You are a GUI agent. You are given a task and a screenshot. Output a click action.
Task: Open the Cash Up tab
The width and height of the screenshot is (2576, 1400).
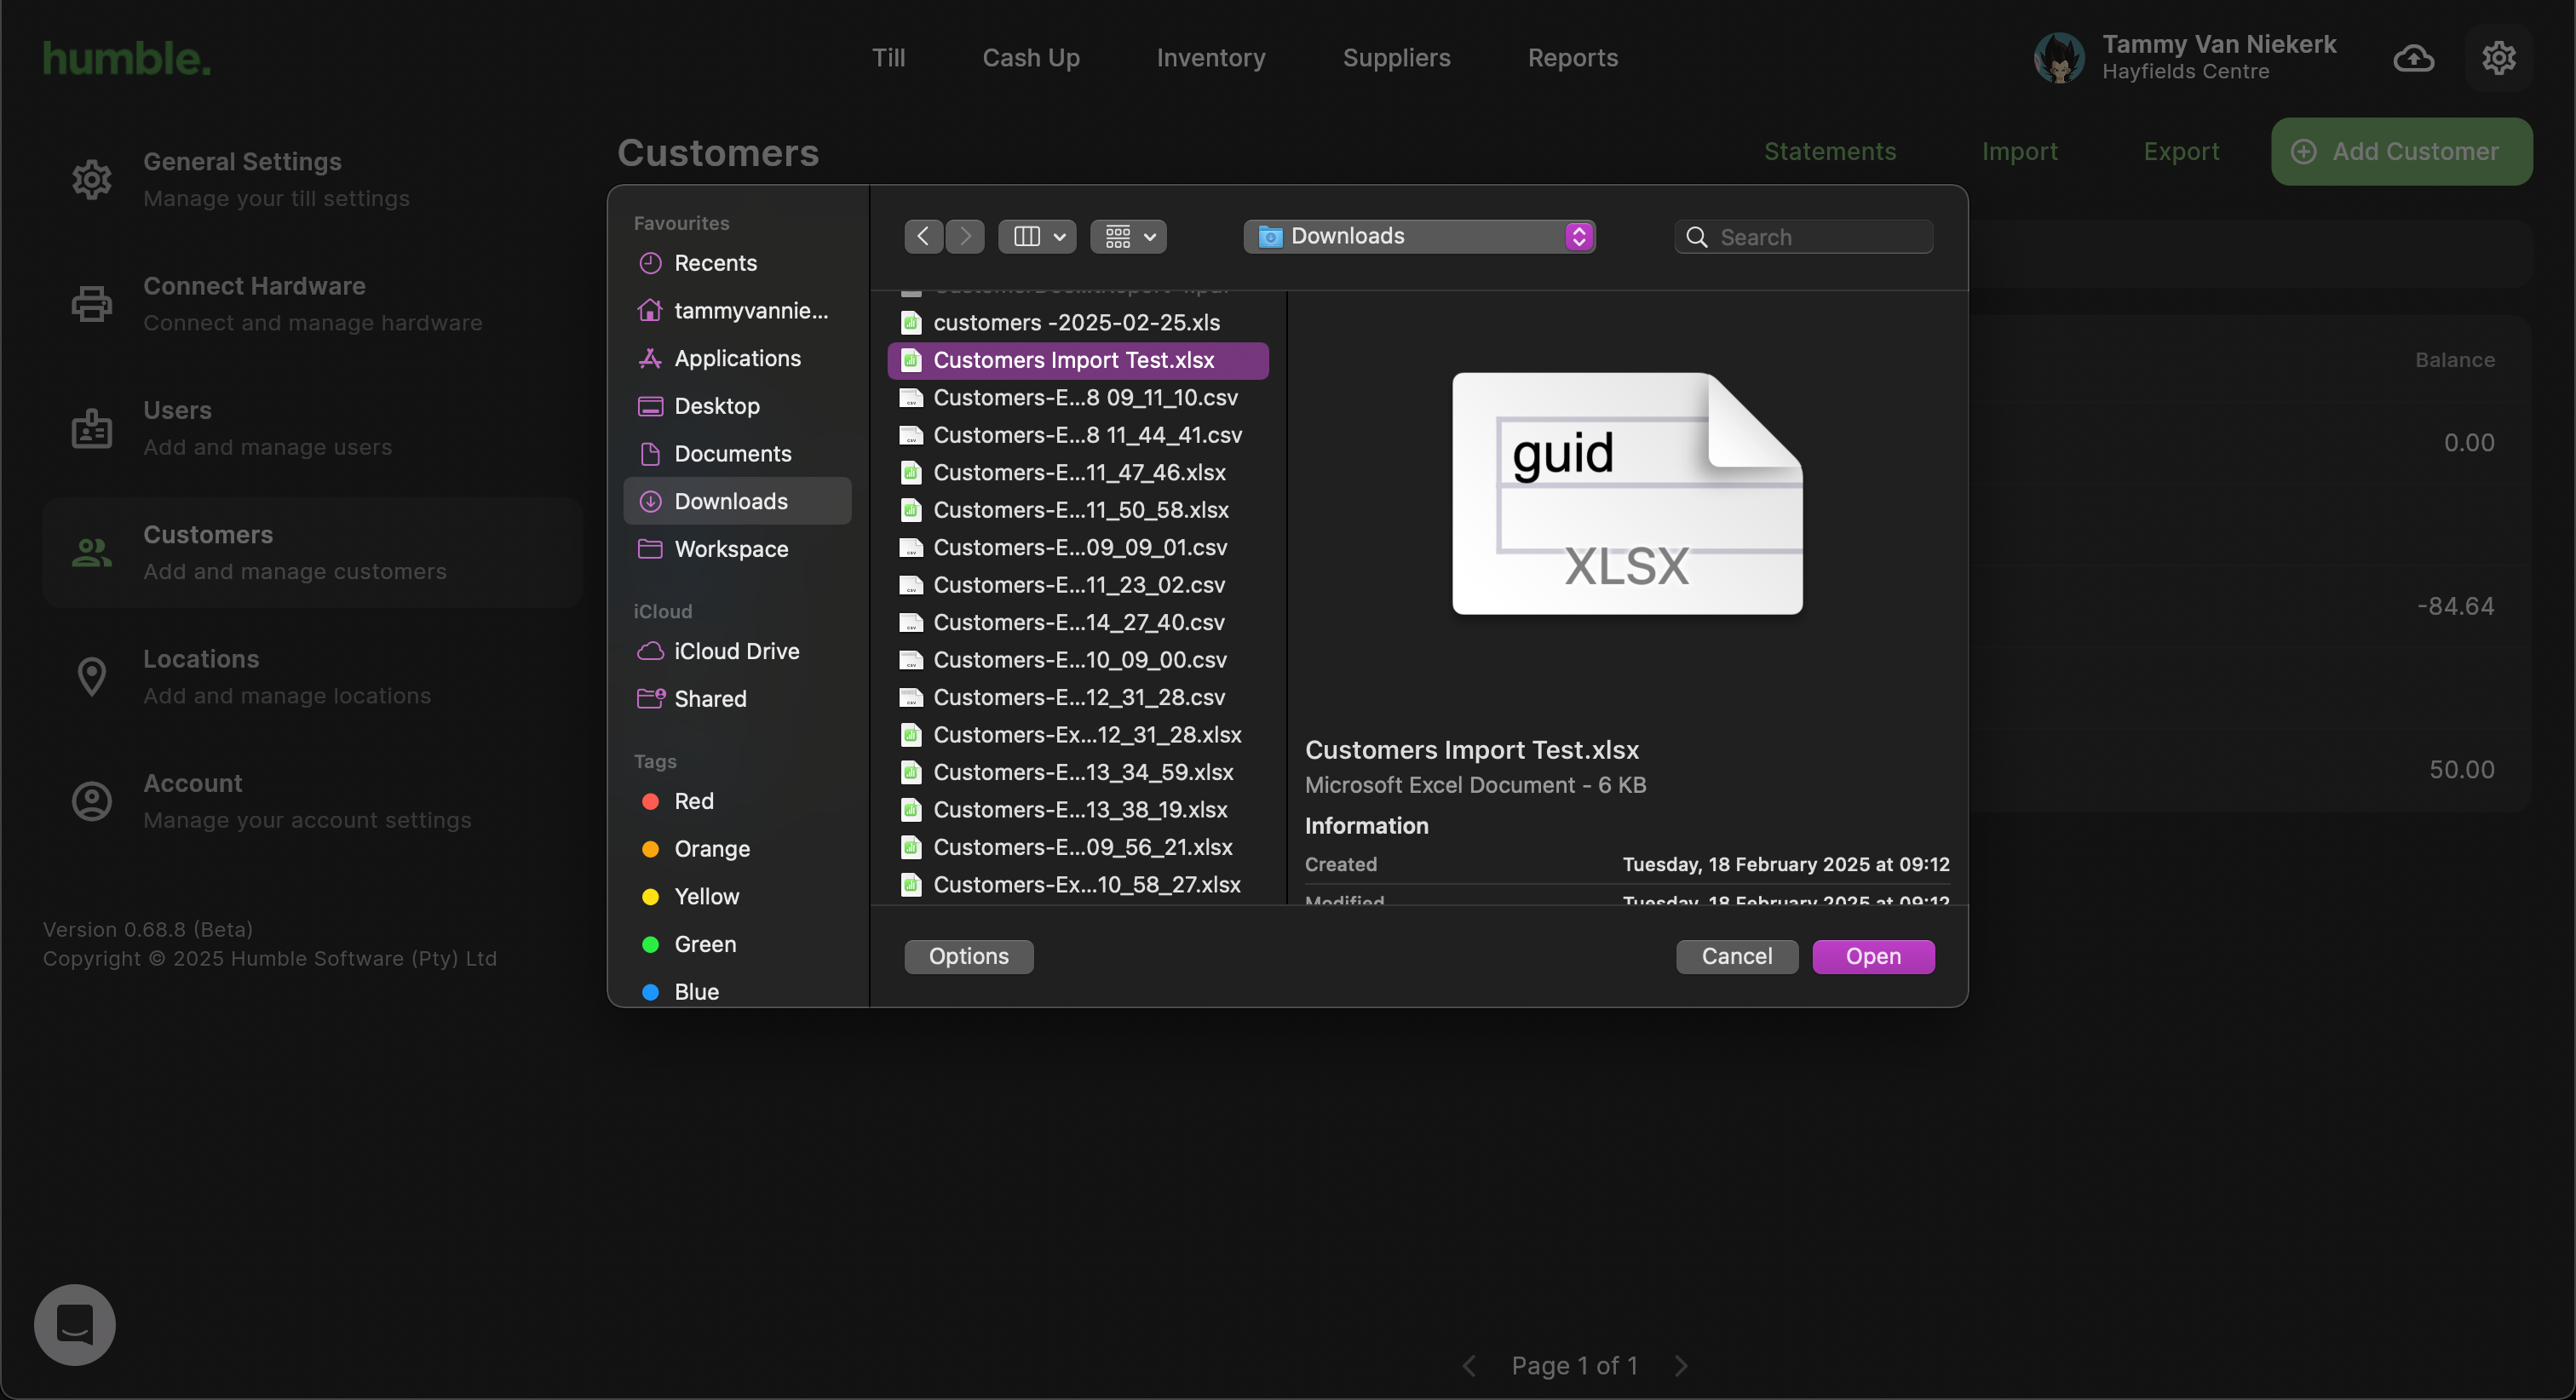point(1031,58)
